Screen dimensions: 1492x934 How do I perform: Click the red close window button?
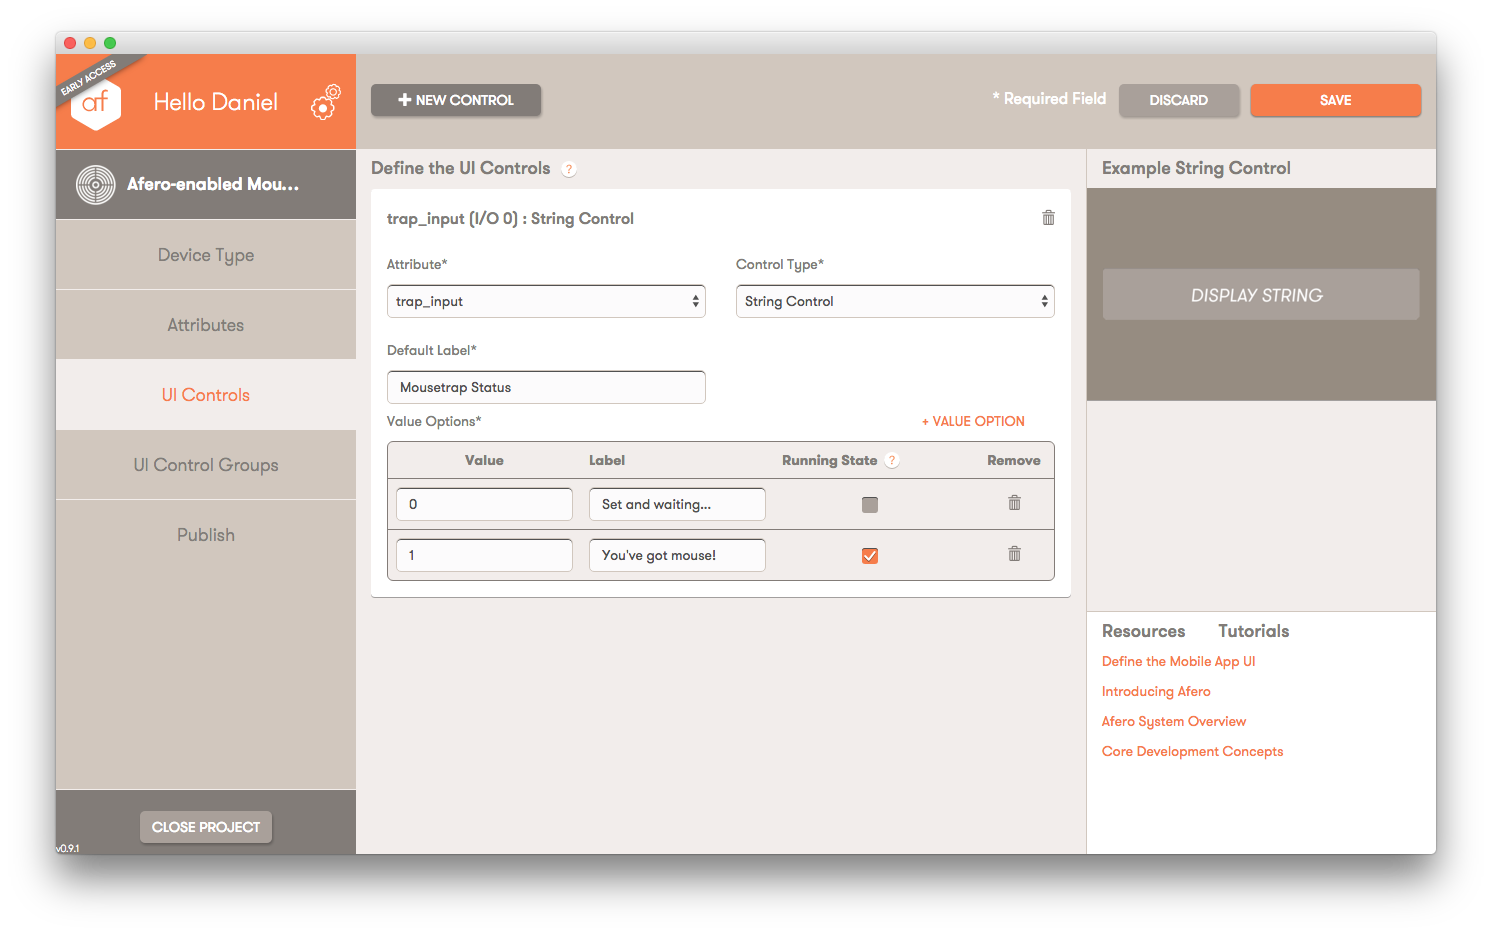tap(70, 43)
